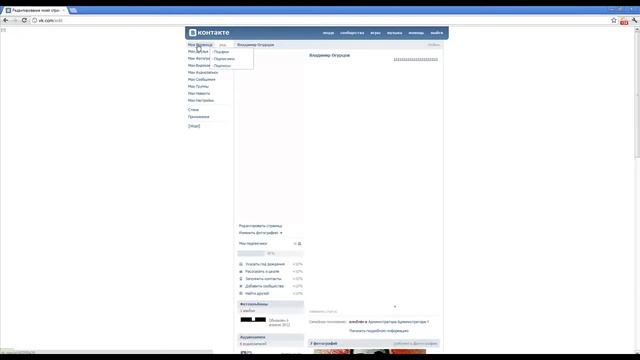The image size is (640, 360).
Task: Open a new browser tab
Action: pyautogui.click(x=73, y=10)
